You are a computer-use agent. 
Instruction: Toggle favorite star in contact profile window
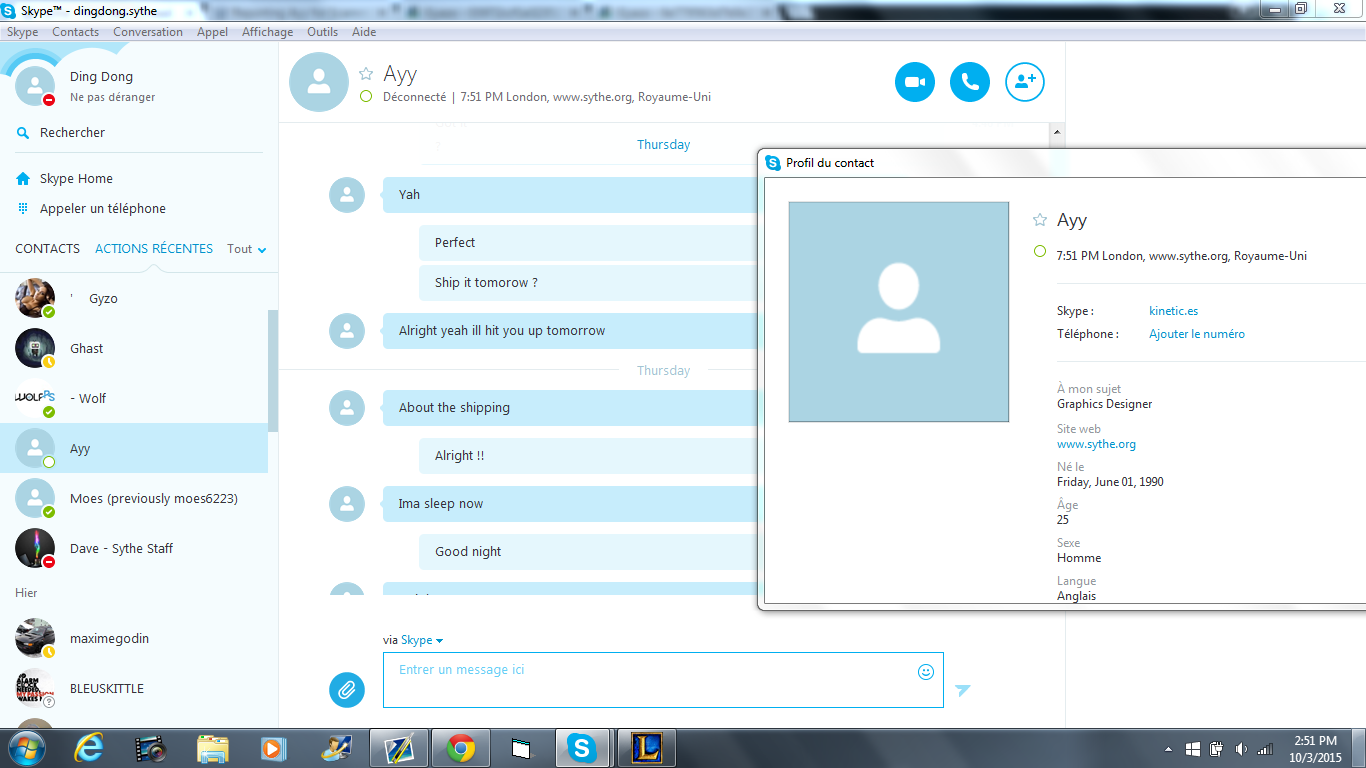click(x=1040, y=220)
